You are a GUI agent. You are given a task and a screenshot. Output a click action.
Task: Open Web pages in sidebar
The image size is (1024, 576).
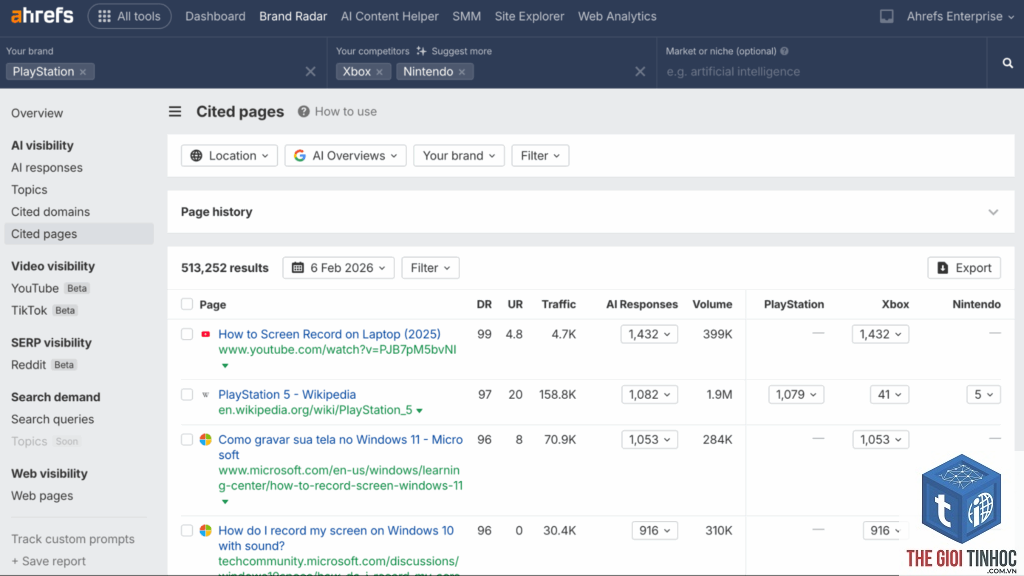pyautogui.click(x=42, y=496)
